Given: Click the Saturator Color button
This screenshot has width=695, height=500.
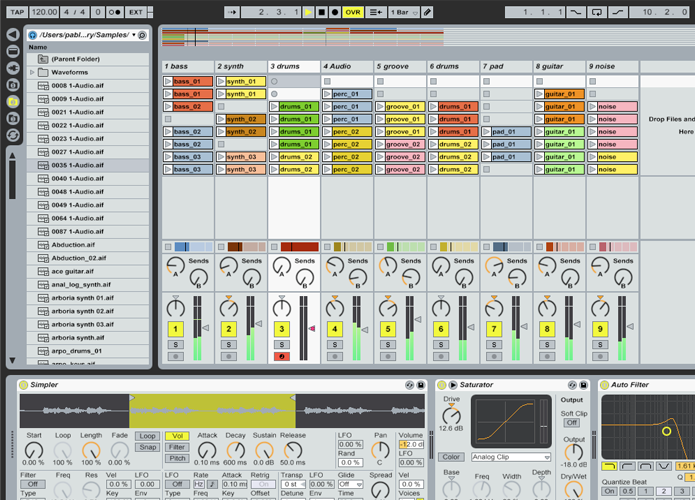Looking at the screenshot, I should point(451,457).
